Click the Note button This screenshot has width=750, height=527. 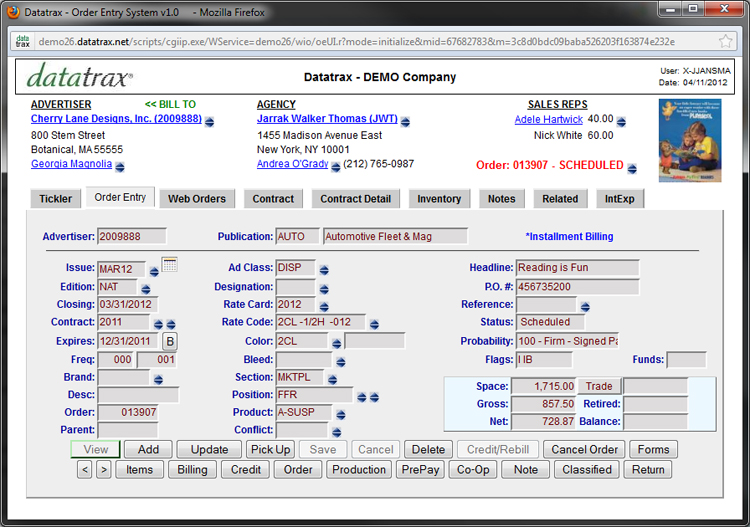pyautogui.click(x=526, y=470)
